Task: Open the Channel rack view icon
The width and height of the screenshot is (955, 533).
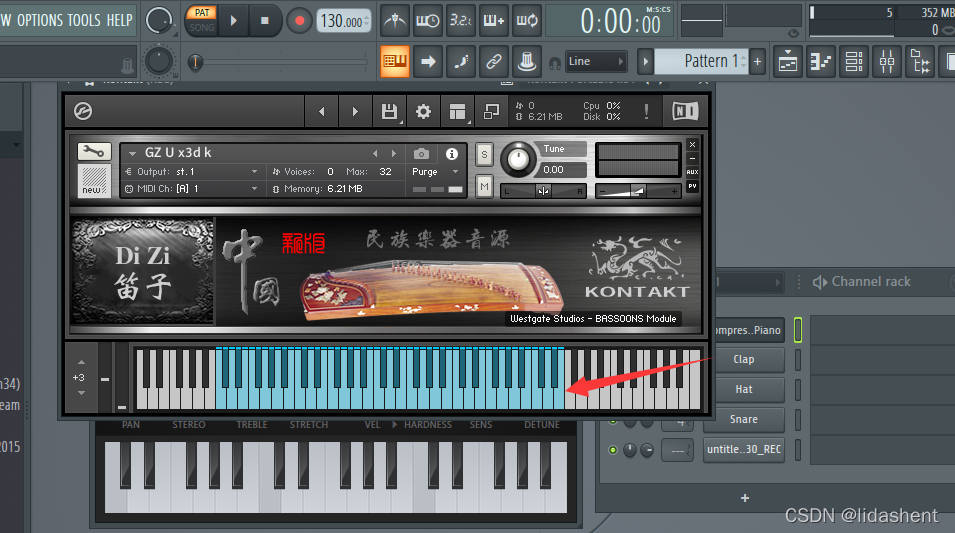Action: (x=854, y=62)
